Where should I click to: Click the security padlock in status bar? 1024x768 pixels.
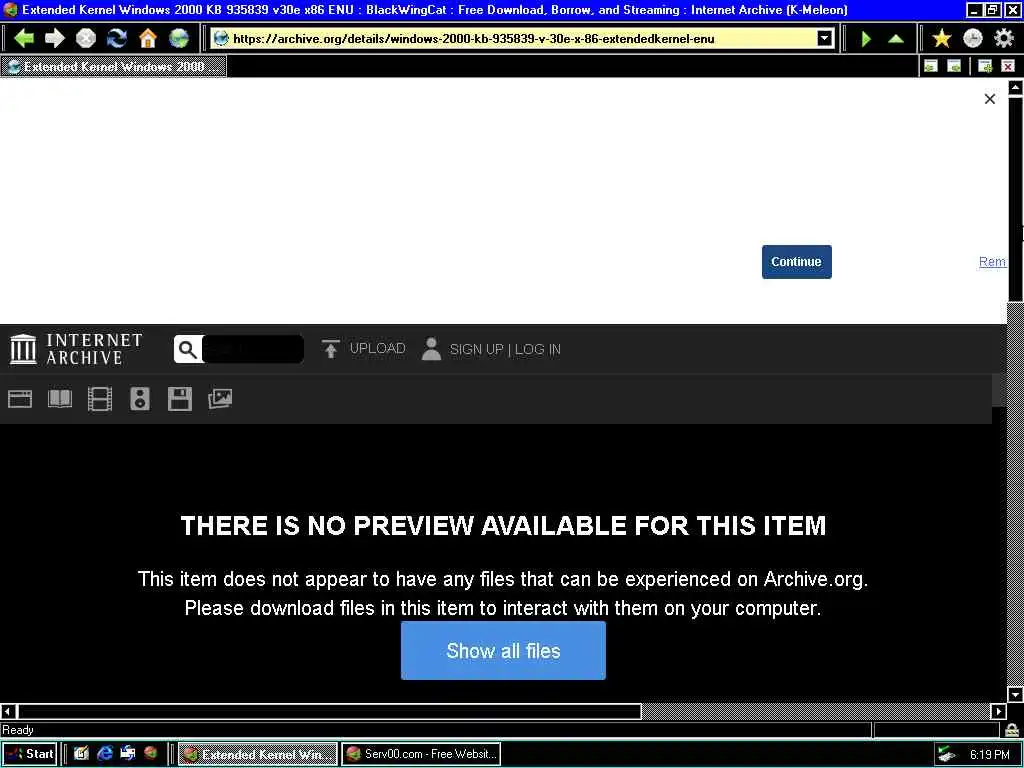point(1013,729)
